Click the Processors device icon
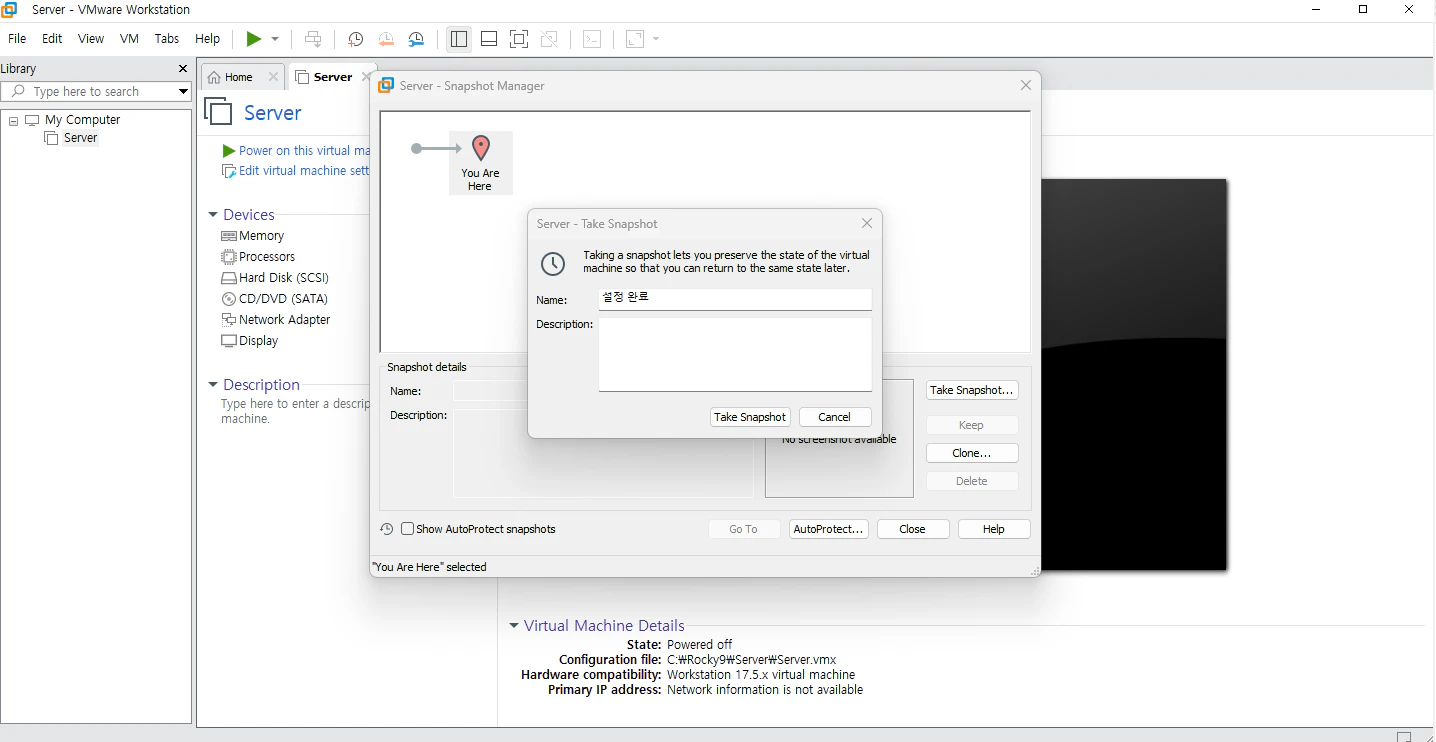The image size is (1436, 742). [x=229, y=257]
